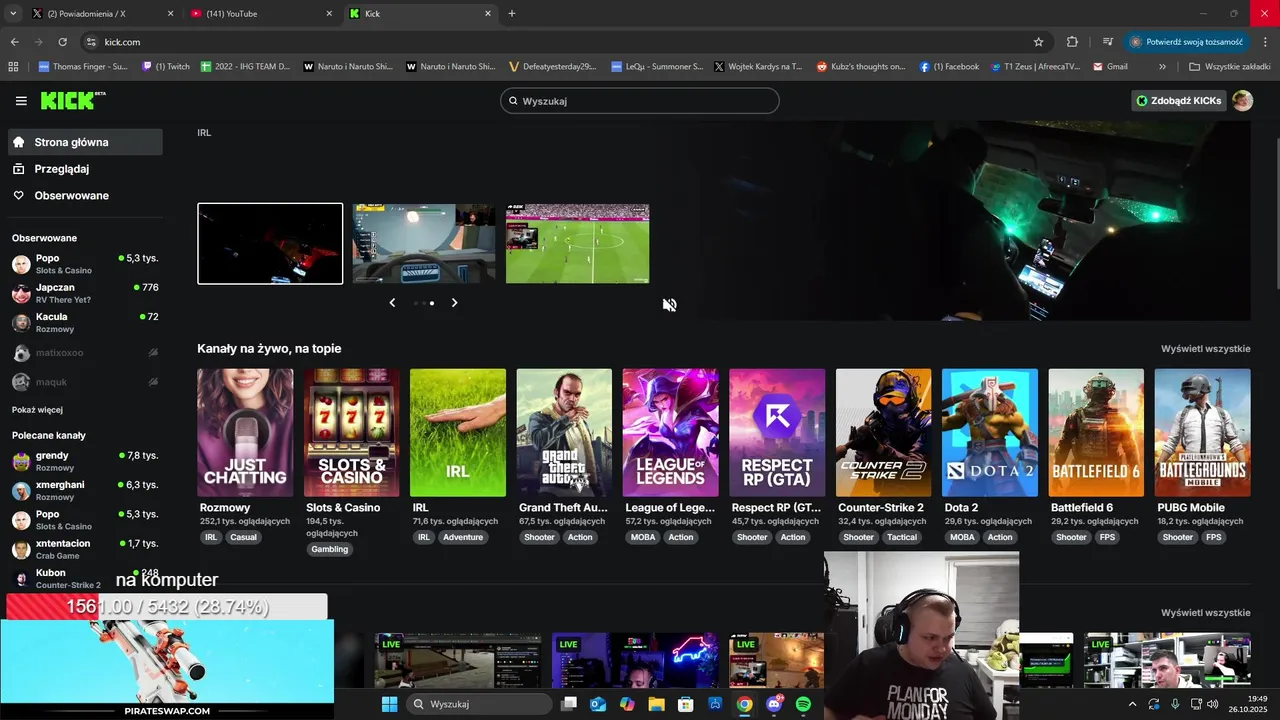The image size is (1280, 720).
Task: Open the (1) Facebook bookmark
Action: [949, 67]
